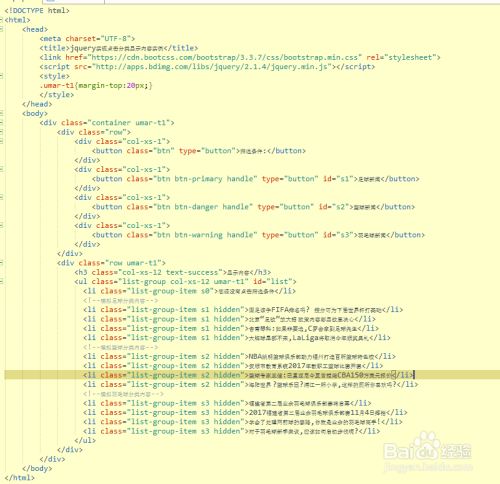Collapse the <html> fold marker
The height and width of the screenshot is (484, 500).
tap(1, 20)
